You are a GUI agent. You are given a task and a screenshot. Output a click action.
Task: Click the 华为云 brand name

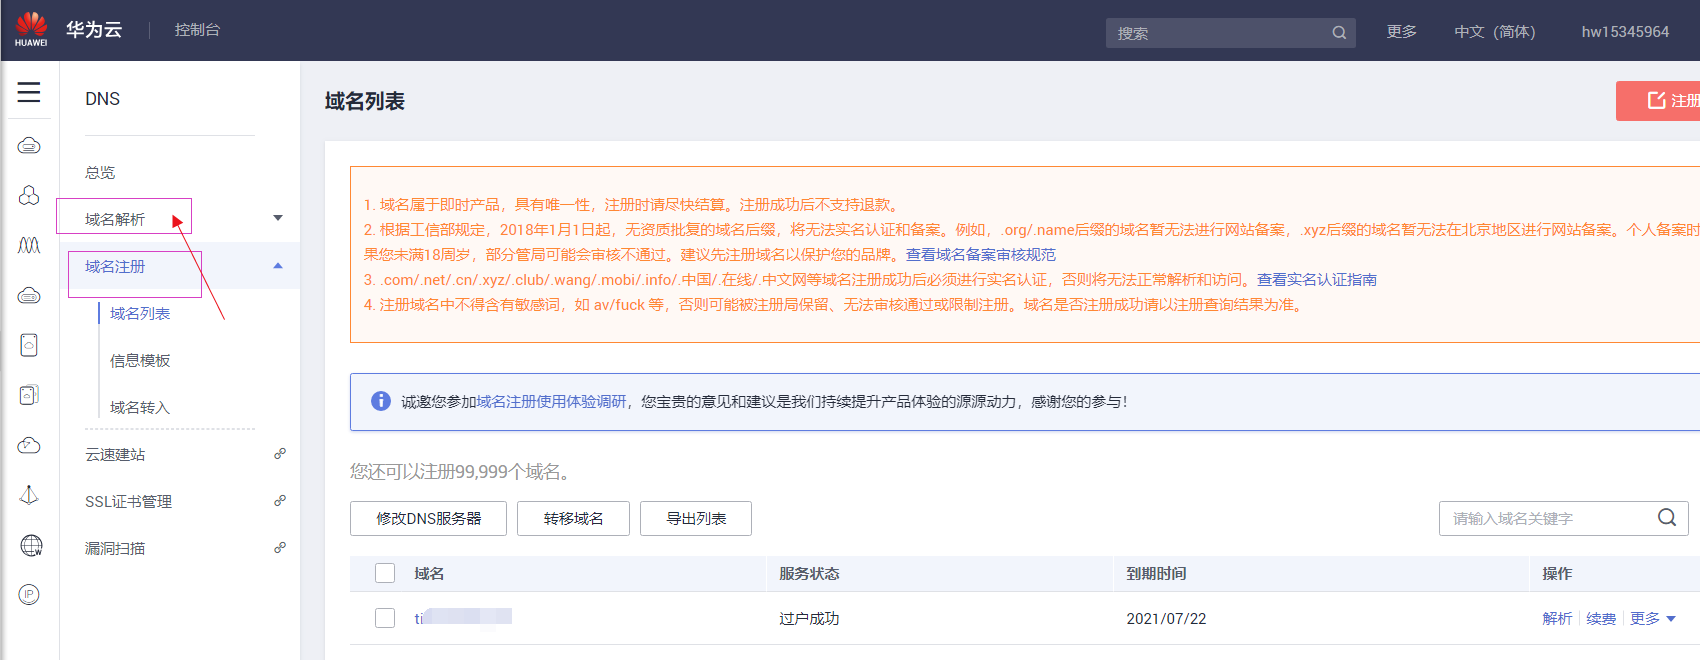(x=94, y=30)
